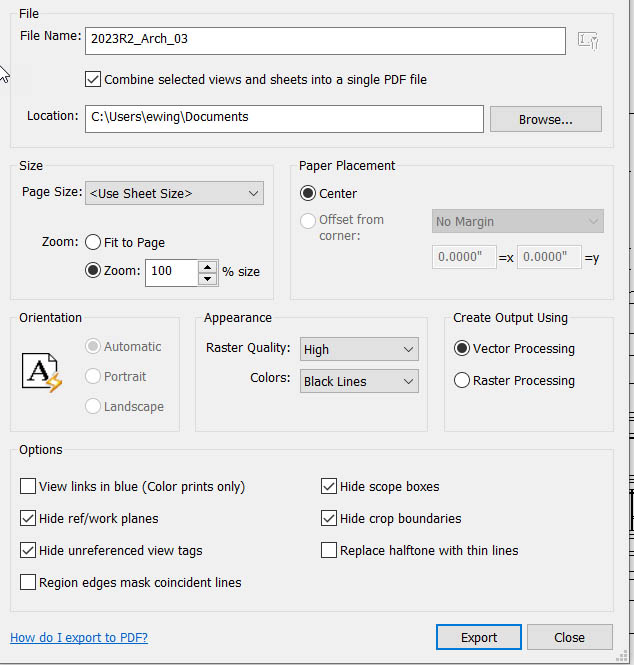The height and width of the screenshot is (665, 634).
Task: Click the zoom percentage value field
Action: coord(172,273)
